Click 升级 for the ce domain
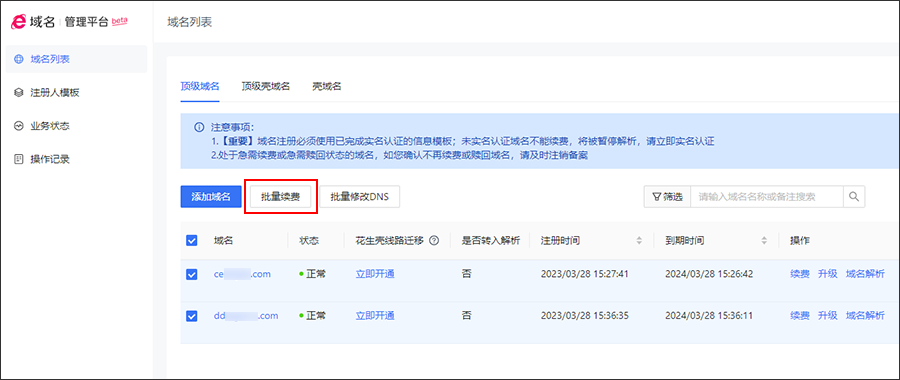This screenshot has width=900, height=380. click(828, 274)
